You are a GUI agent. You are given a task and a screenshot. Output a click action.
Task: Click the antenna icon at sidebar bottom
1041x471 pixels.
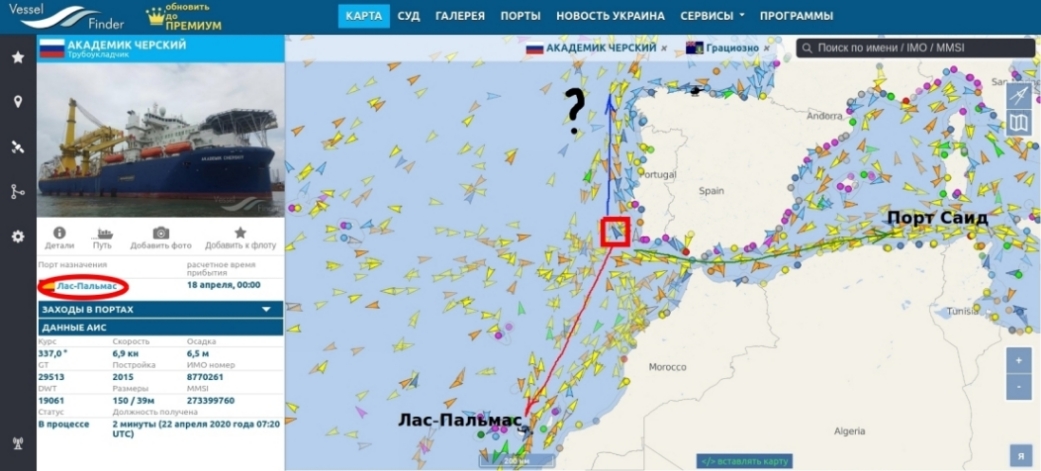tap(18, 443)
